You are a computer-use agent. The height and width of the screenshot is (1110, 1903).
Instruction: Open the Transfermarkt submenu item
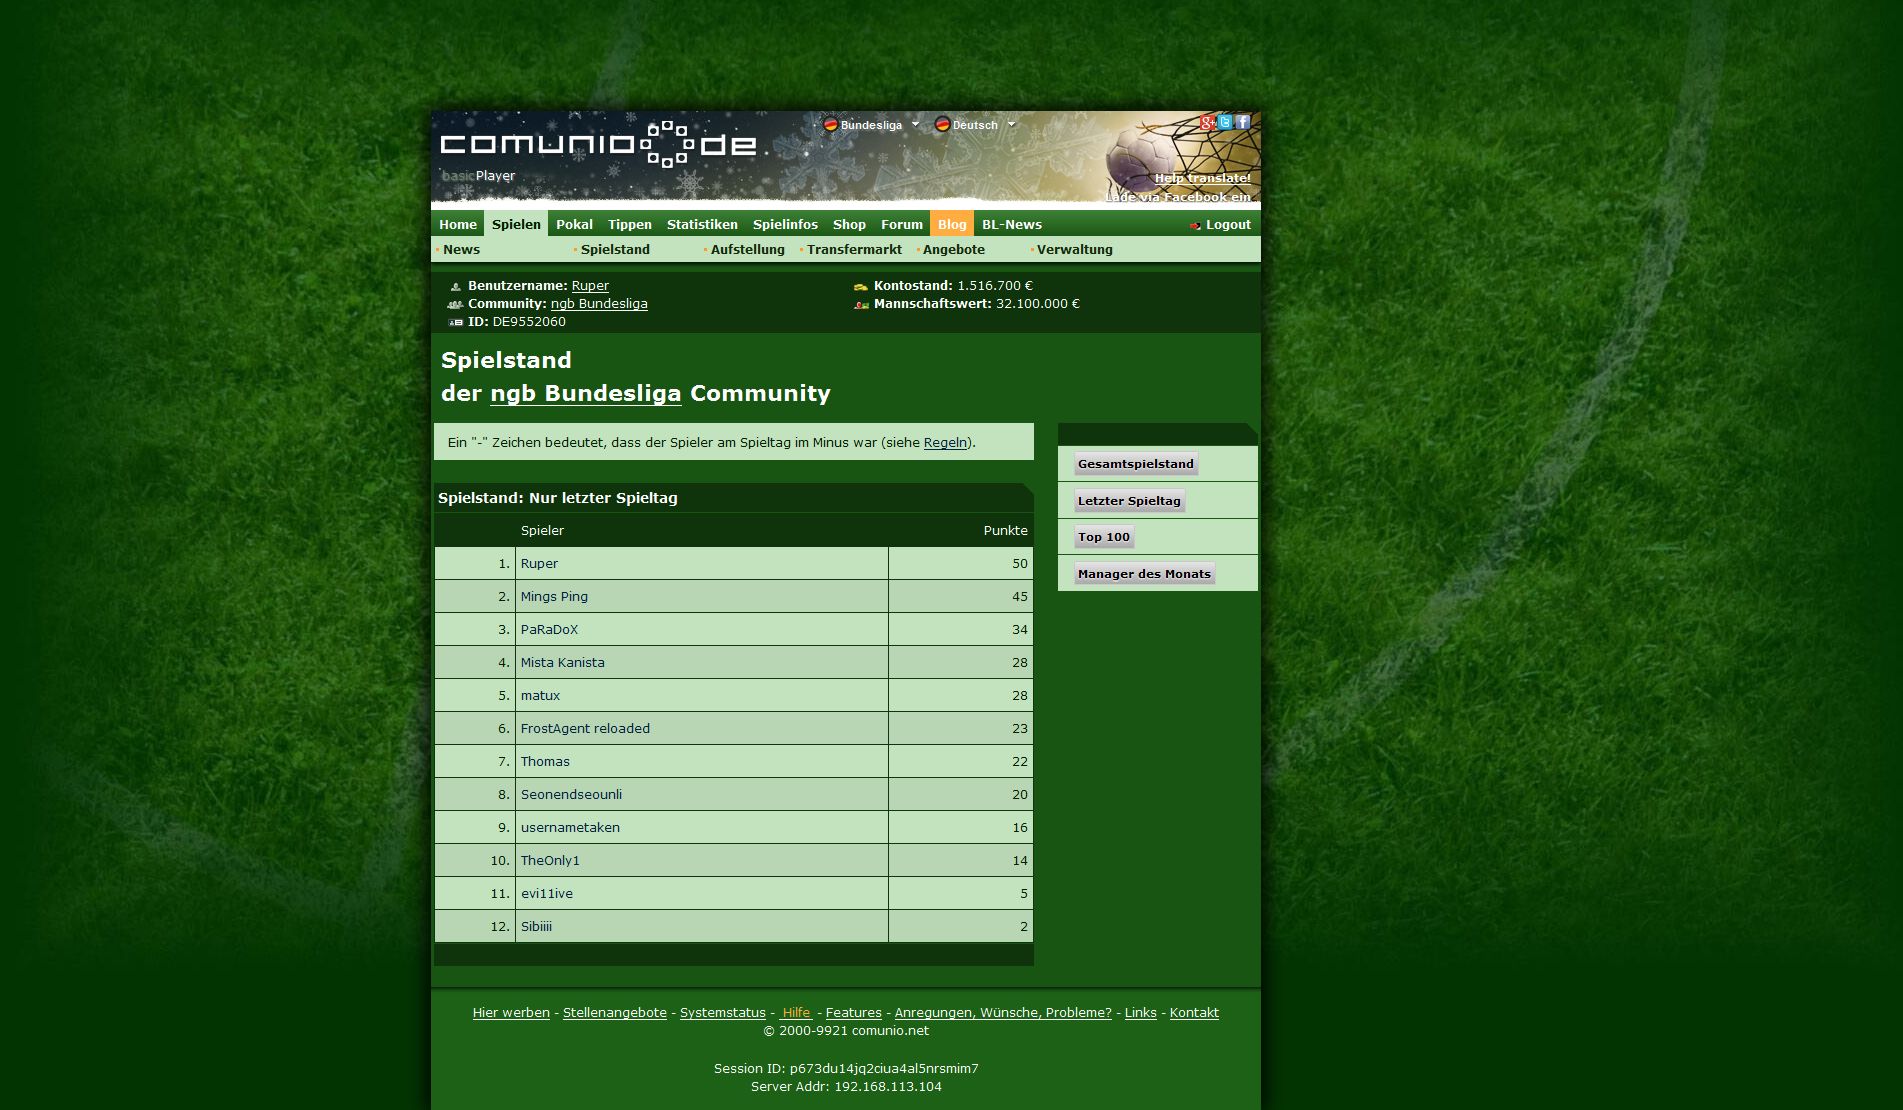coord(854,250)
